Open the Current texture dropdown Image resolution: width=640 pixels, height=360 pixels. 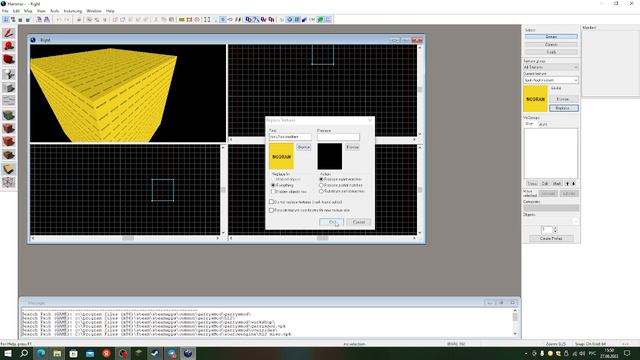551,80
